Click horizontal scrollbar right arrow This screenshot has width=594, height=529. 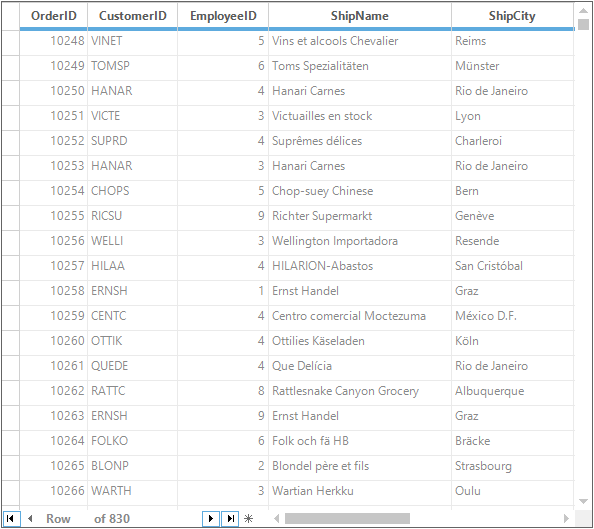coord(566,518)
